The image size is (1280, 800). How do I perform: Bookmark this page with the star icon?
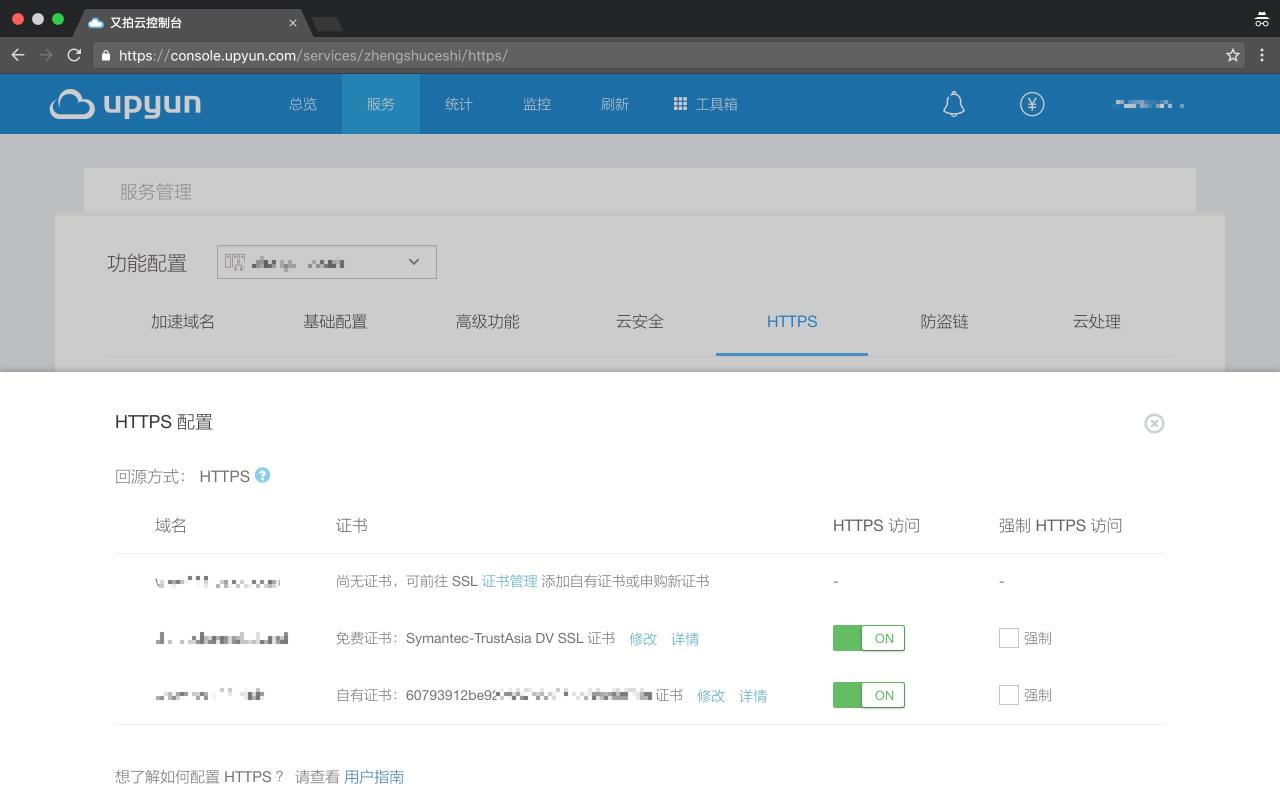(1233, 55)
